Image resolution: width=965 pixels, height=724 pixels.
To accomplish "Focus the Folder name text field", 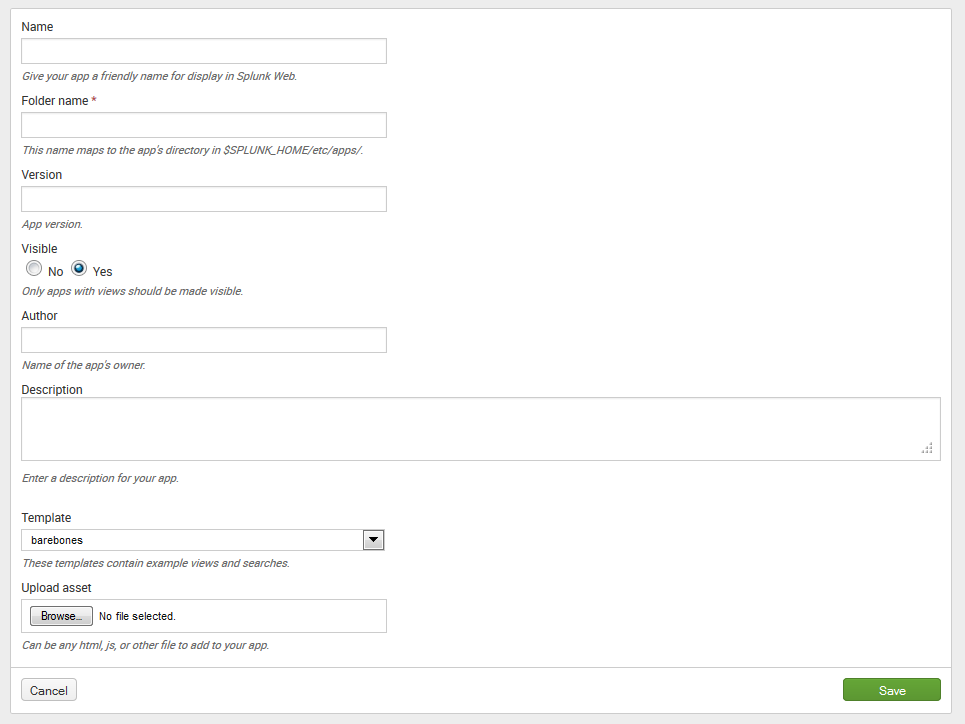I will [204, 125].
